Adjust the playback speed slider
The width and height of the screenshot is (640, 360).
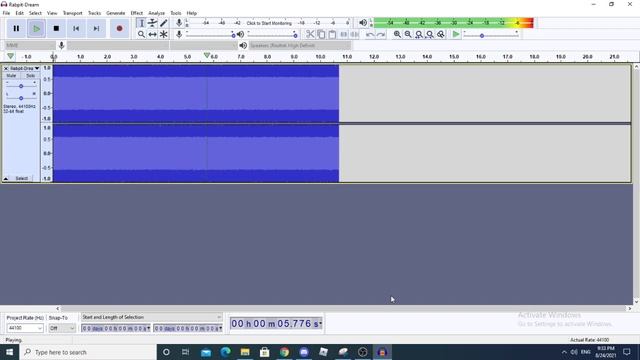click(491, 36)
